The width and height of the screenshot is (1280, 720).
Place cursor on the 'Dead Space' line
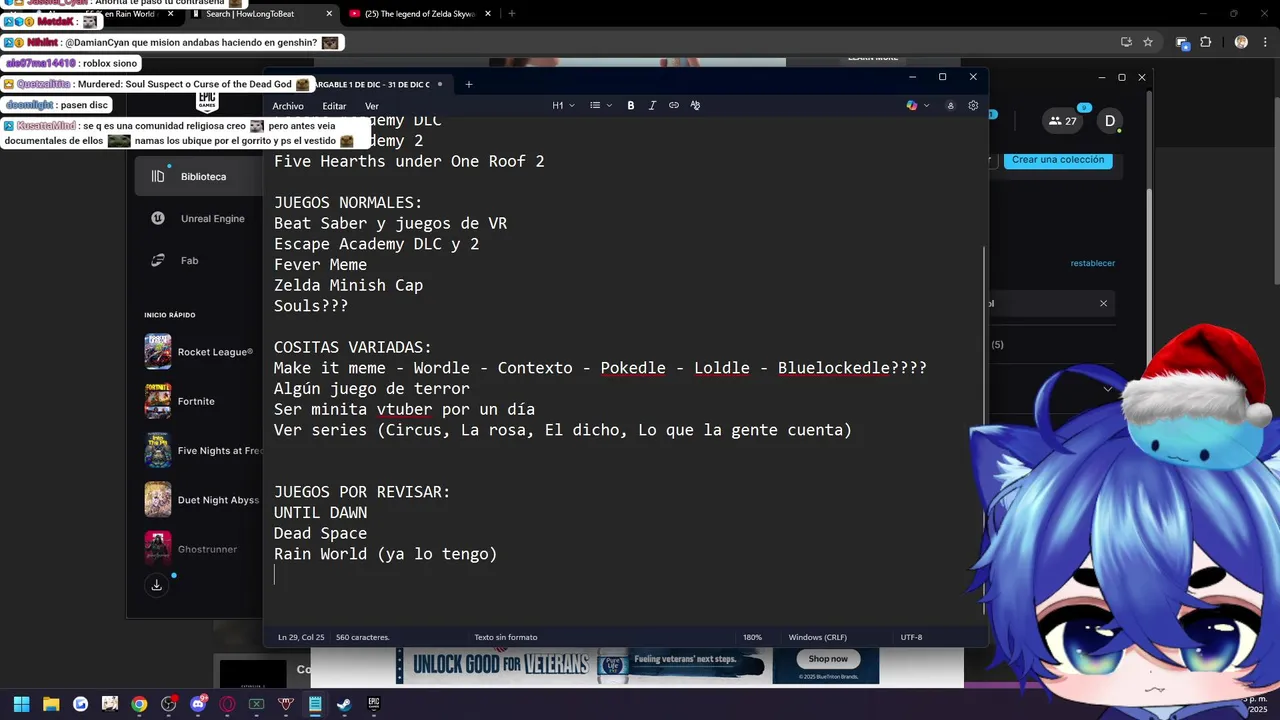[320, 533]
